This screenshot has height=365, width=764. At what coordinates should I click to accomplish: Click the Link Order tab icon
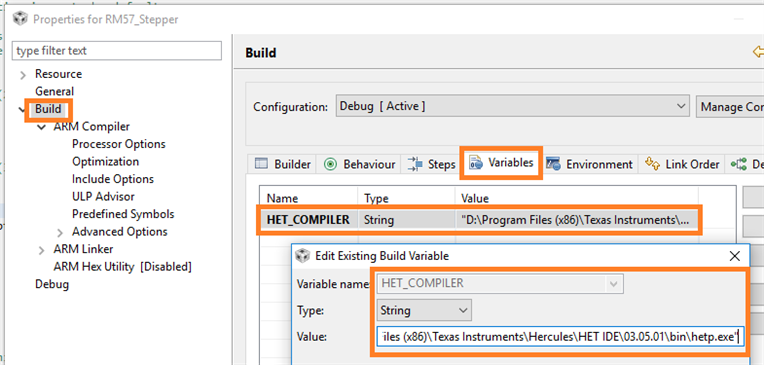click(x=652, y=163)
